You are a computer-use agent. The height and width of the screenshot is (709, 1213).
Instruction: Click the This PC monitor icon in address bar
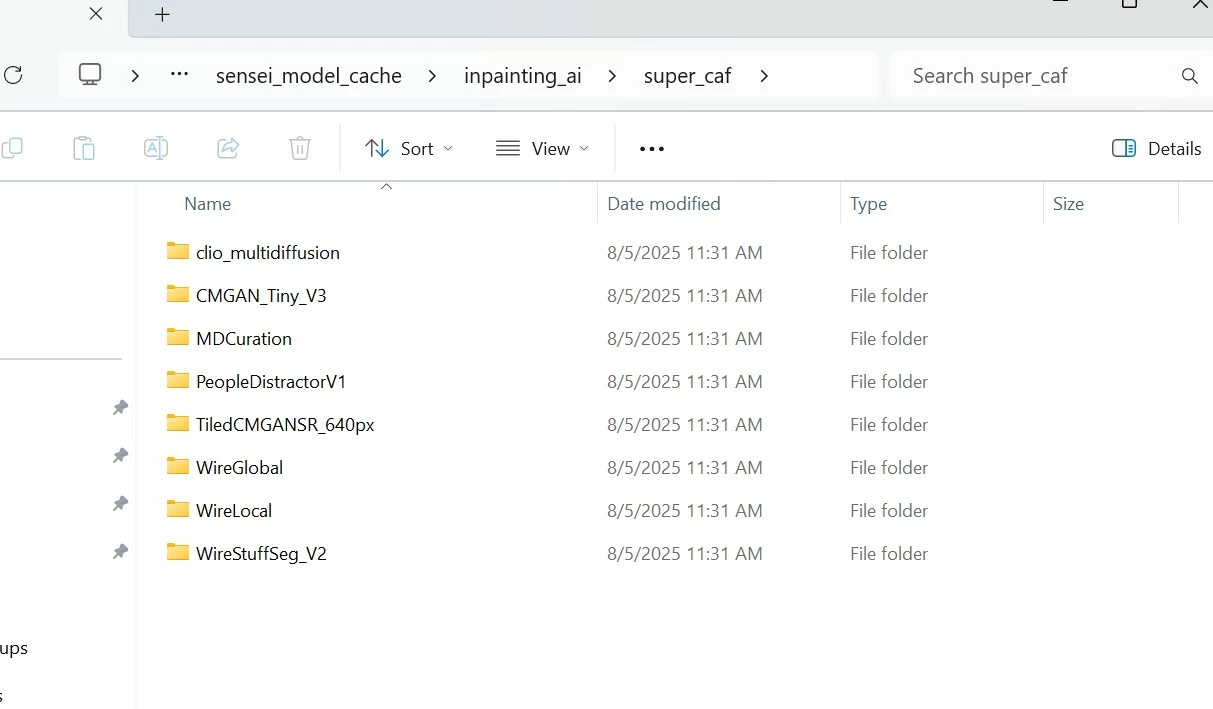click(91, 75)
